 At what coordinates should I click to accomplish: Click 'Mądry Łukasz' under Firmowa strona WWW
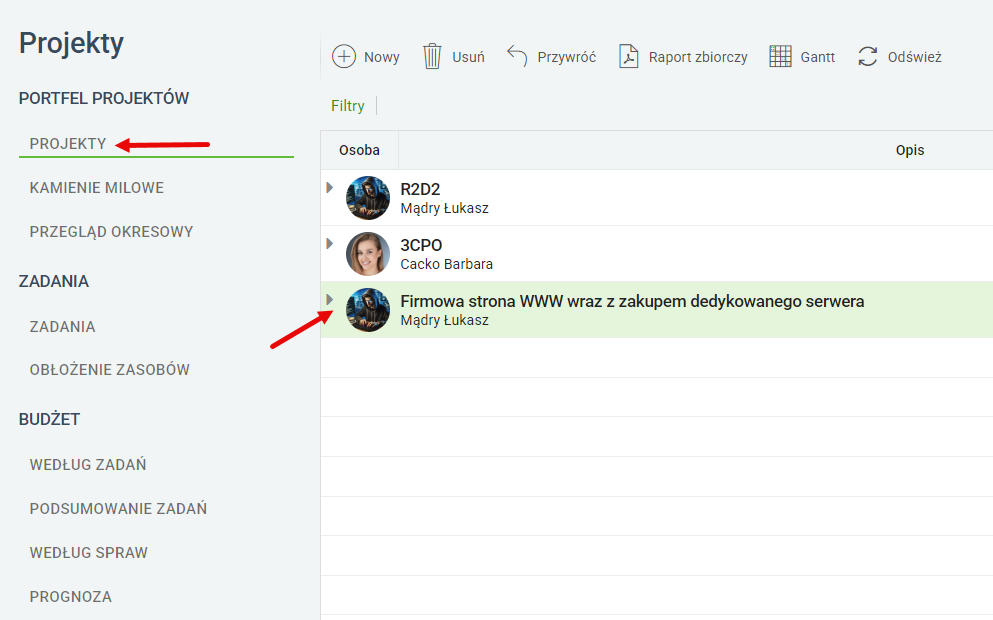[445, 320]
